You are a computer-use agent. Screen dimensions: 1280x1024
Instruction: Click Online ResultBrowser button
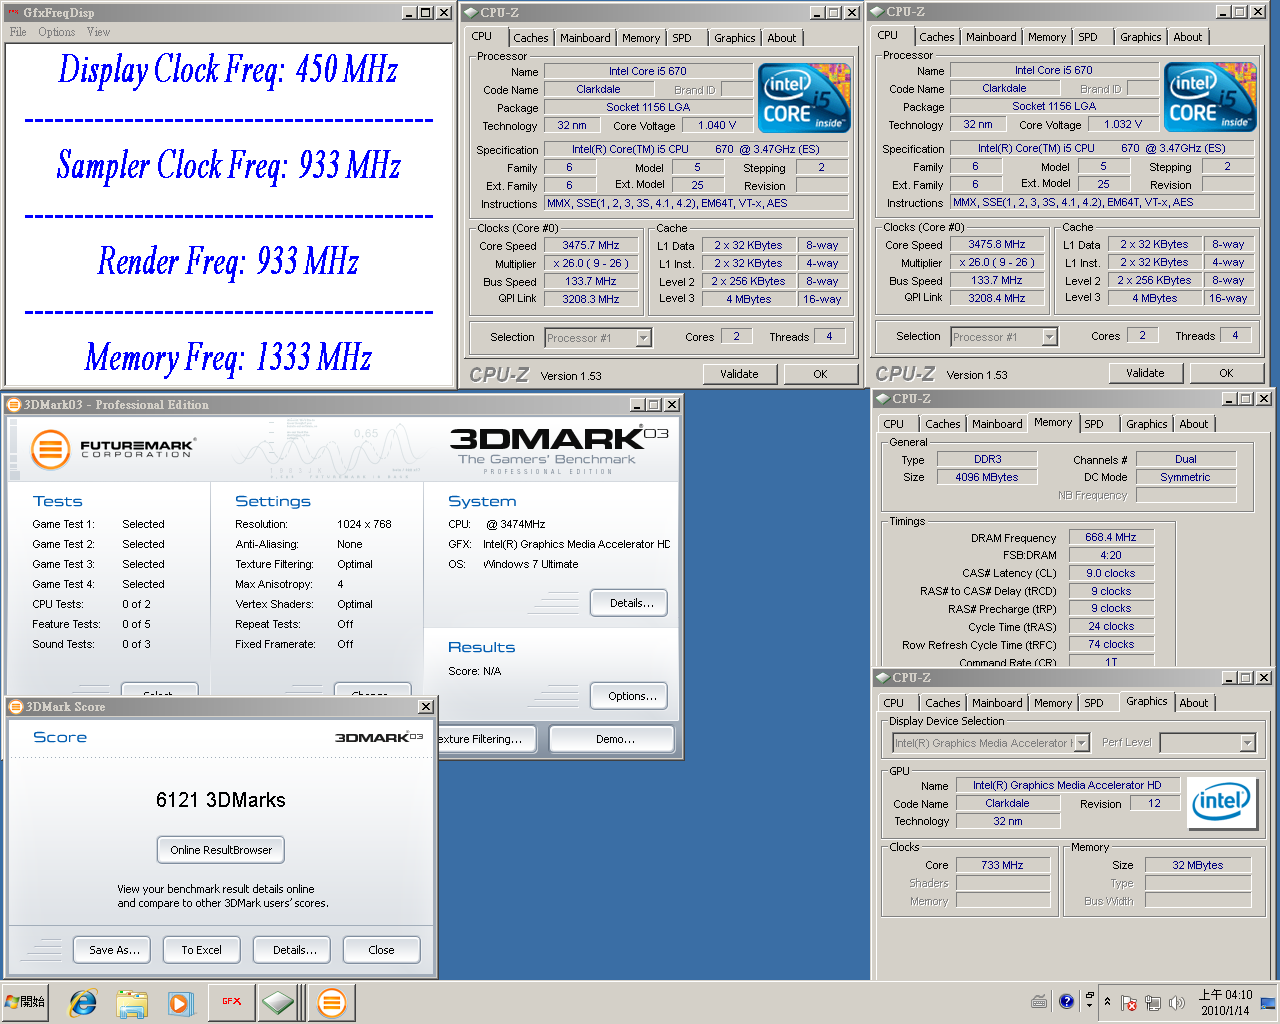(x=221, y=850)
